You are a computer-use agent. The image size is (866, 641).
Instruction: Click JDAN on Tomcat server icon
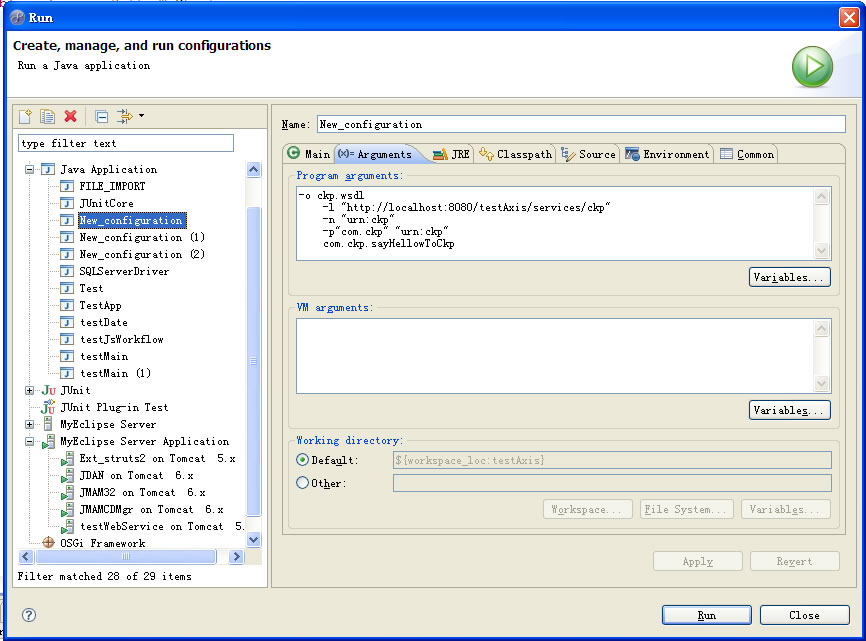click(x=67, y=475)
